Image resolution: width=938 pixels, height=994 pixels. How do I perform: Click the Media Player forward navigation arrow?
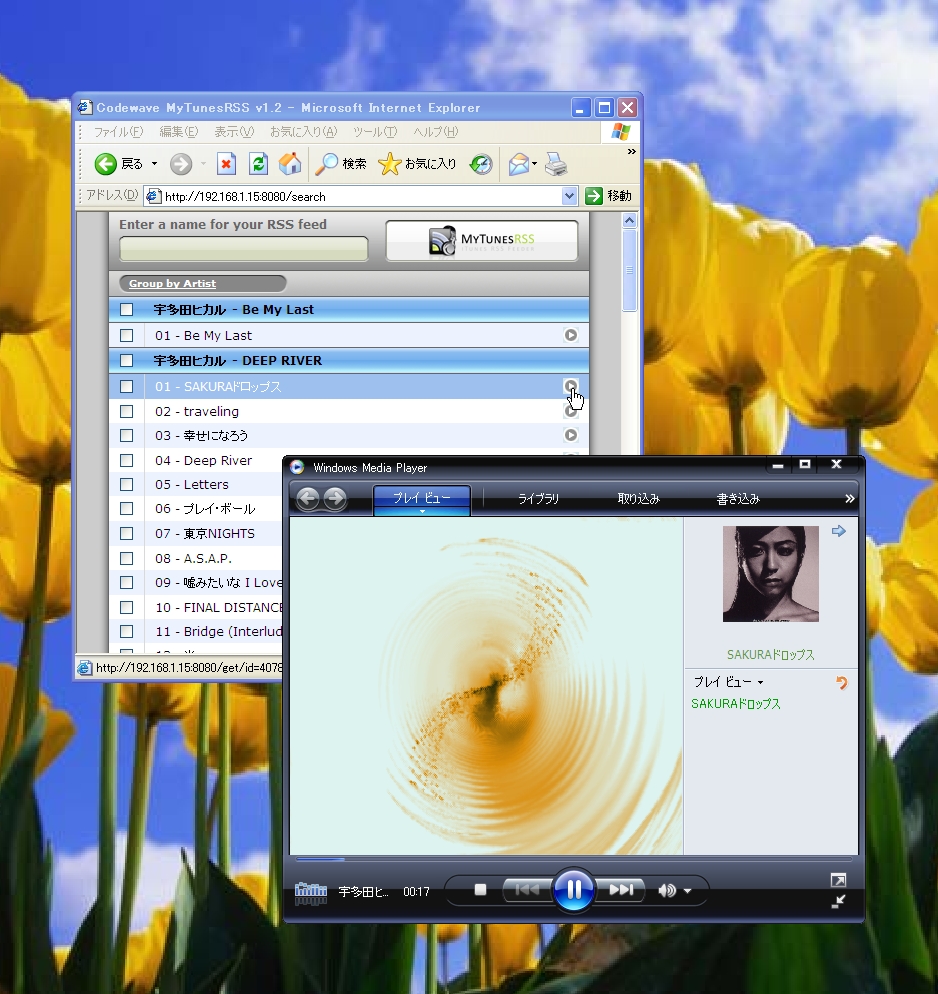(x=335, y=498)
